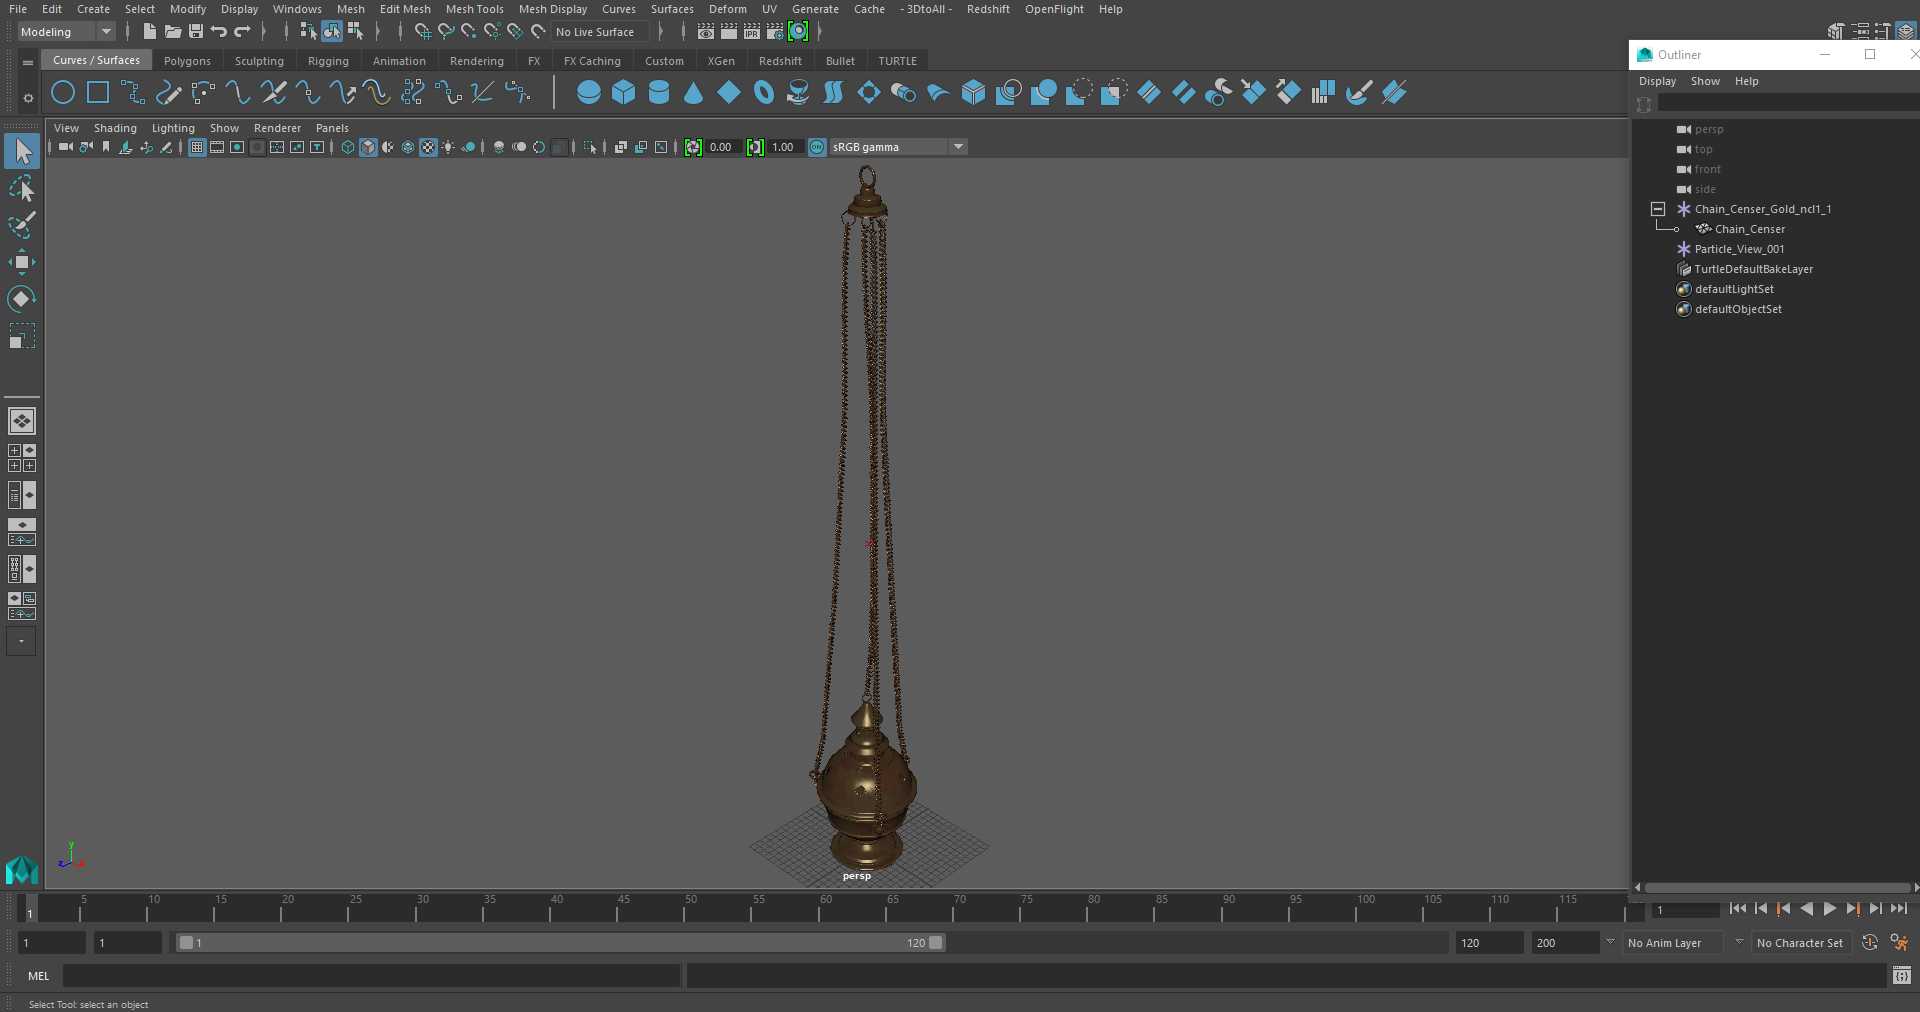This screenshot has height=1012, width=1920.
Task: Open the Outliner Show menu
Action: coord(1705,81)
